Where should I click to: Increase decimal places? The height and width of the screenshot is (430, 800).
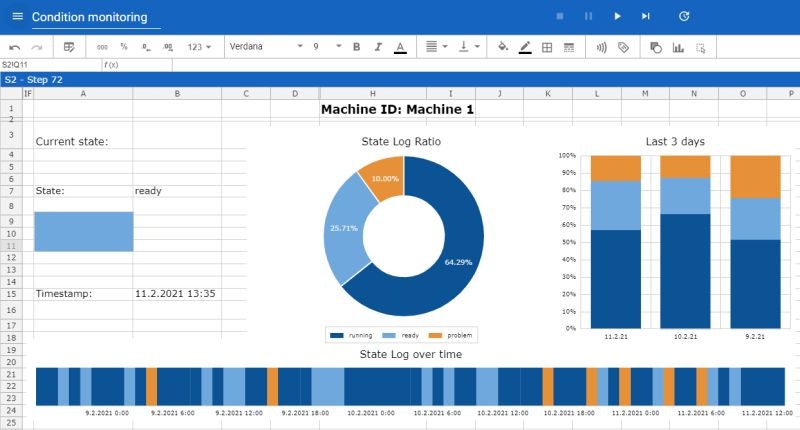(x=168, y=47)
